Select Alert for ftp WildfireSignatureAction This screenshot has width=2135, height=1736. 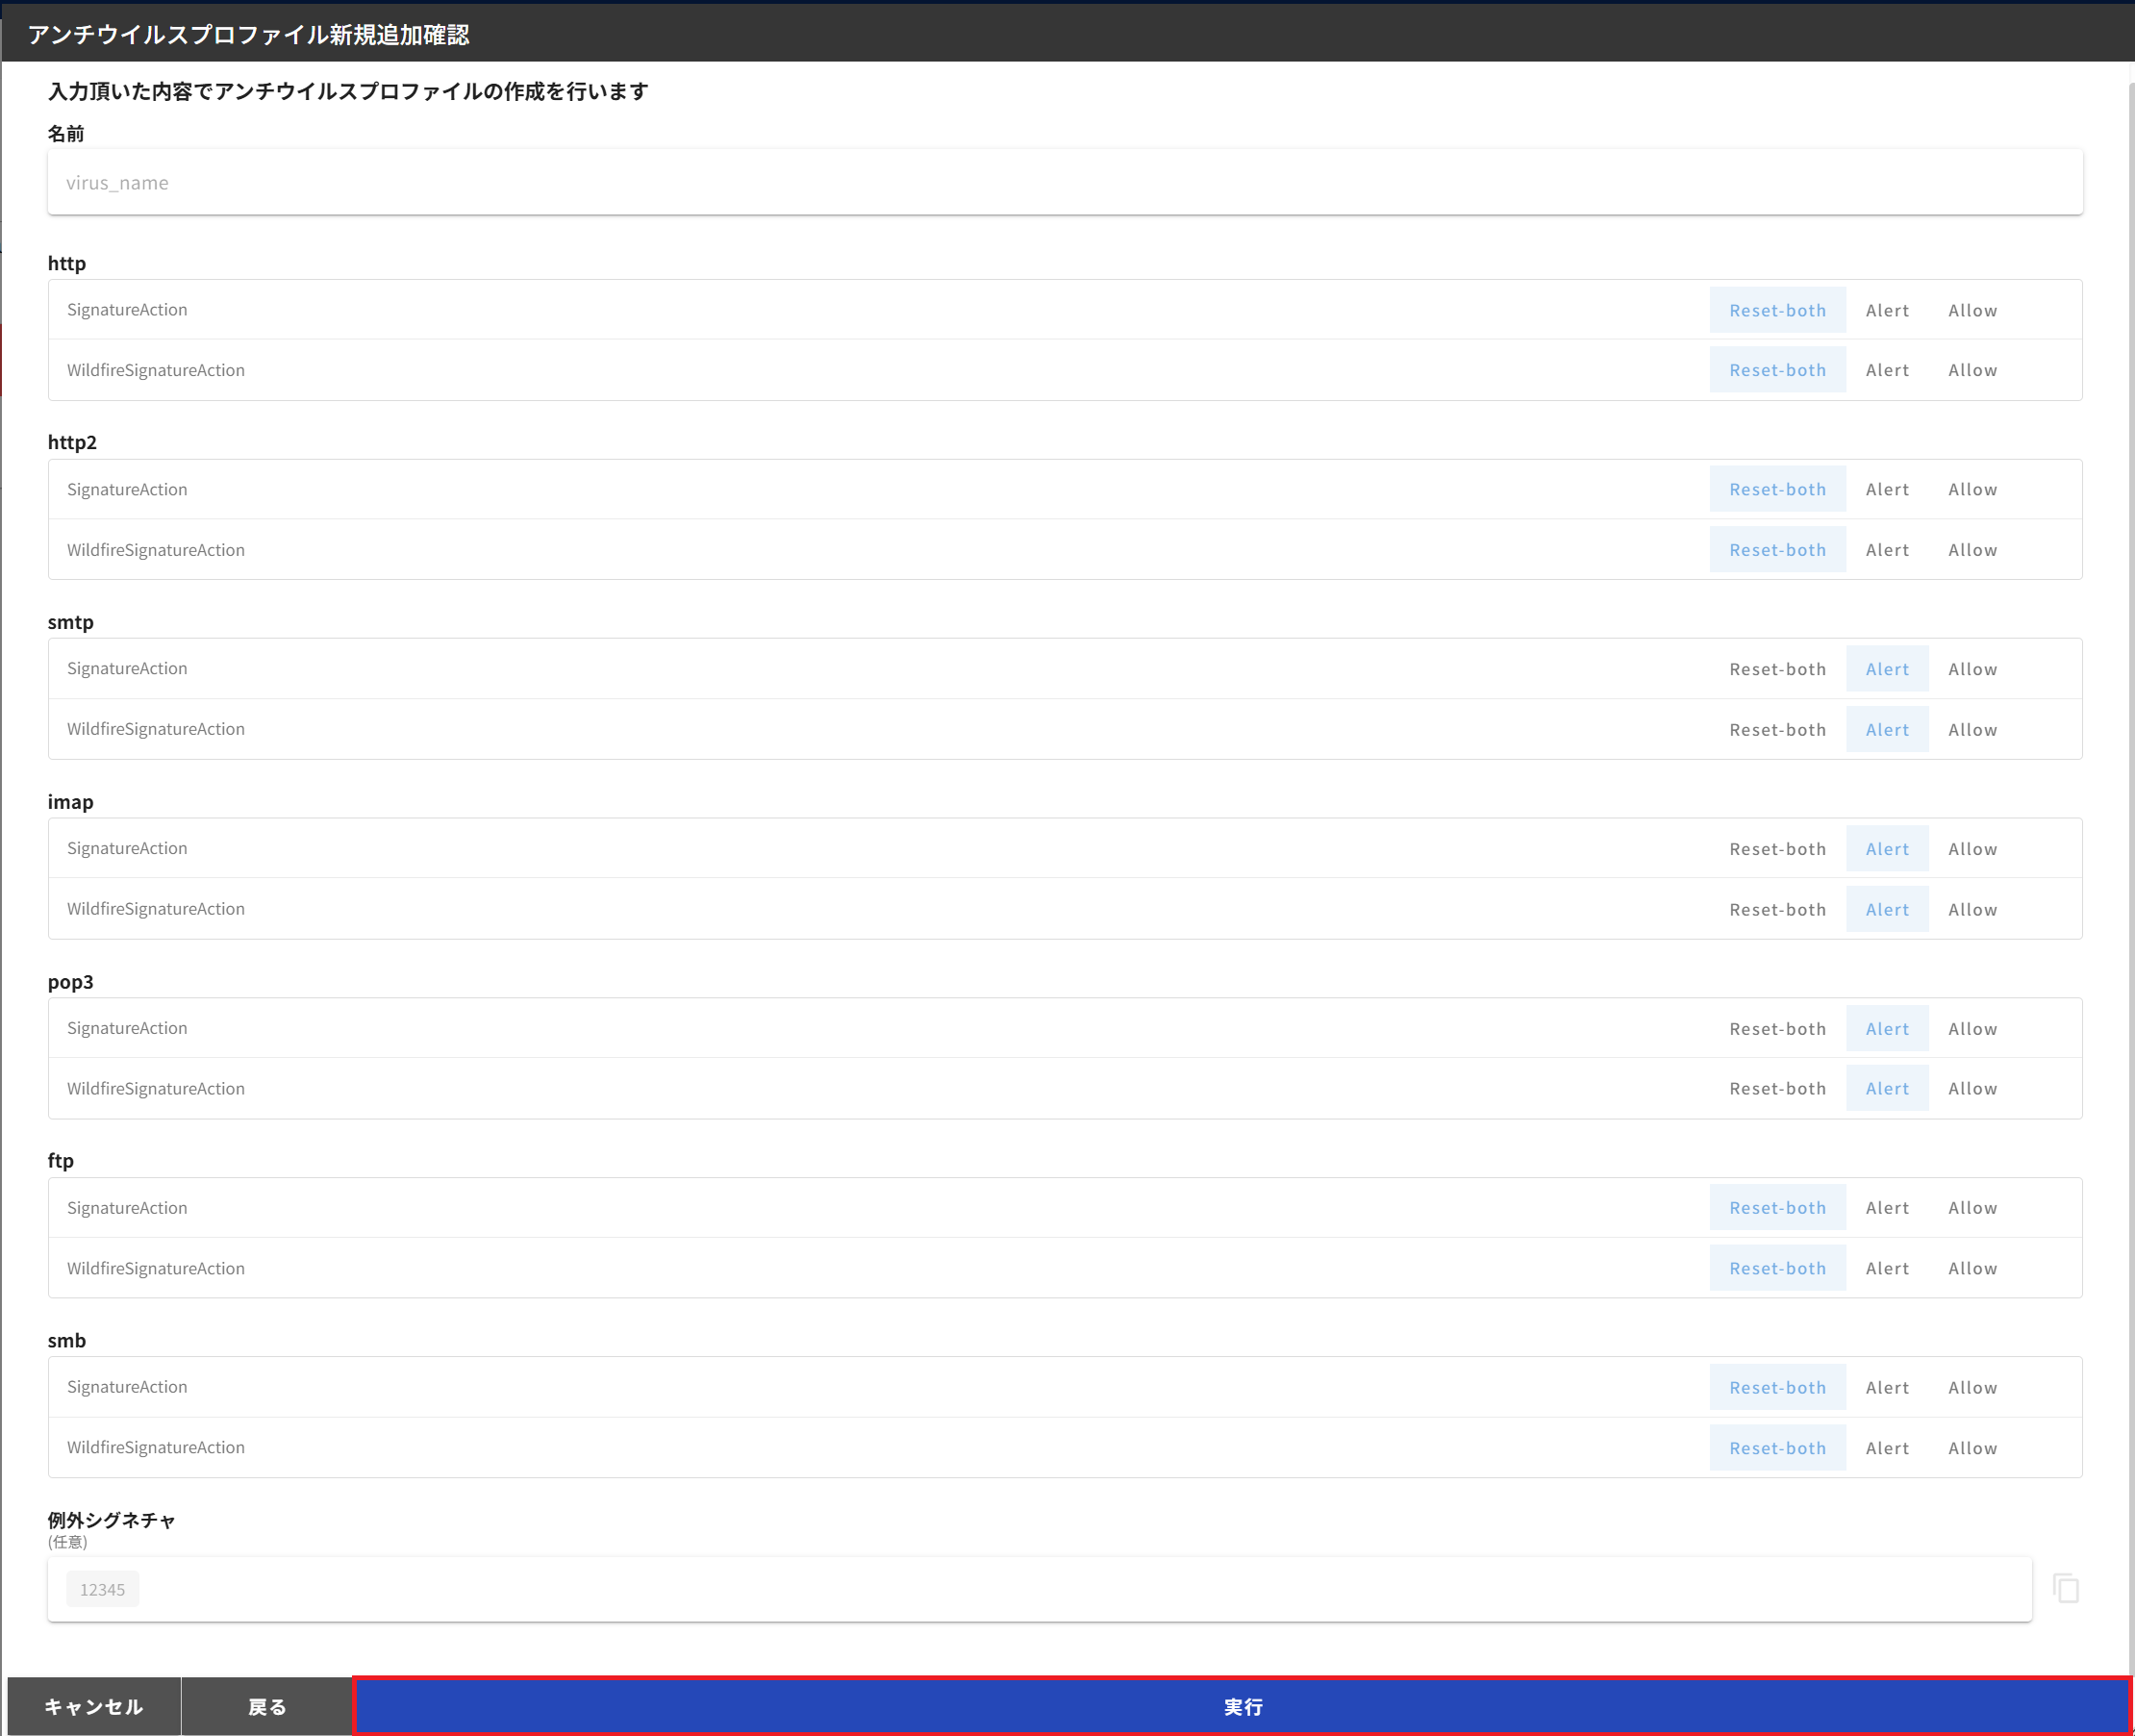(1886, 1268)
